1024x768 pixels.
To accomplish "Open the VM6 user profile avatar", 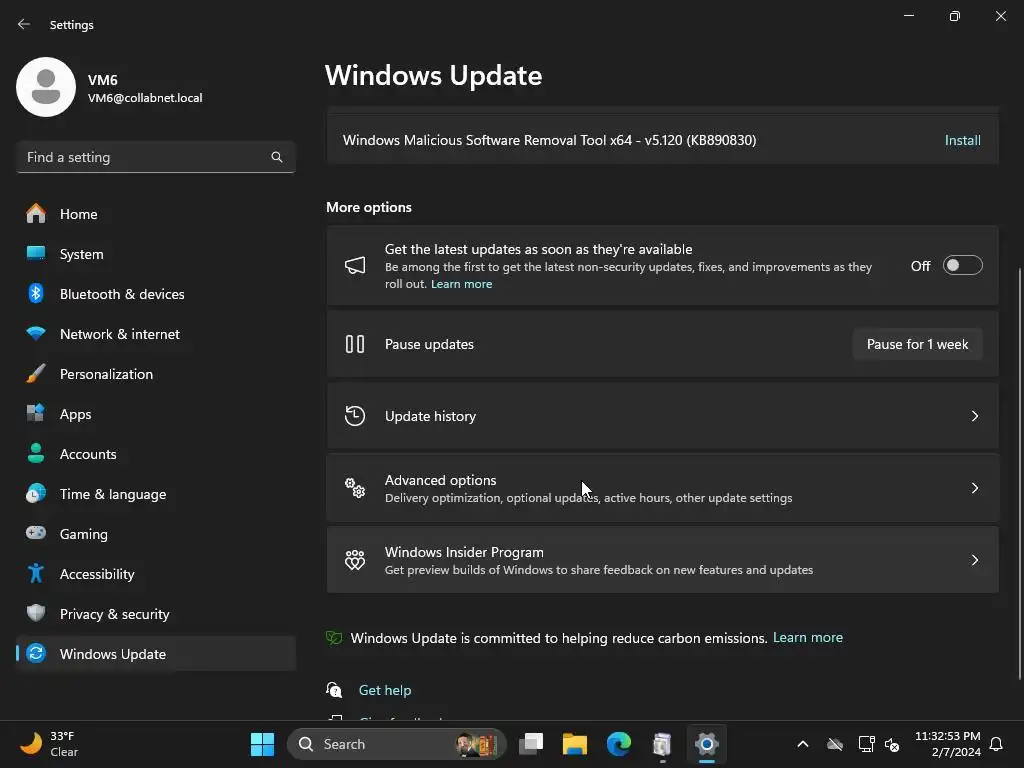I will point(46,87).
